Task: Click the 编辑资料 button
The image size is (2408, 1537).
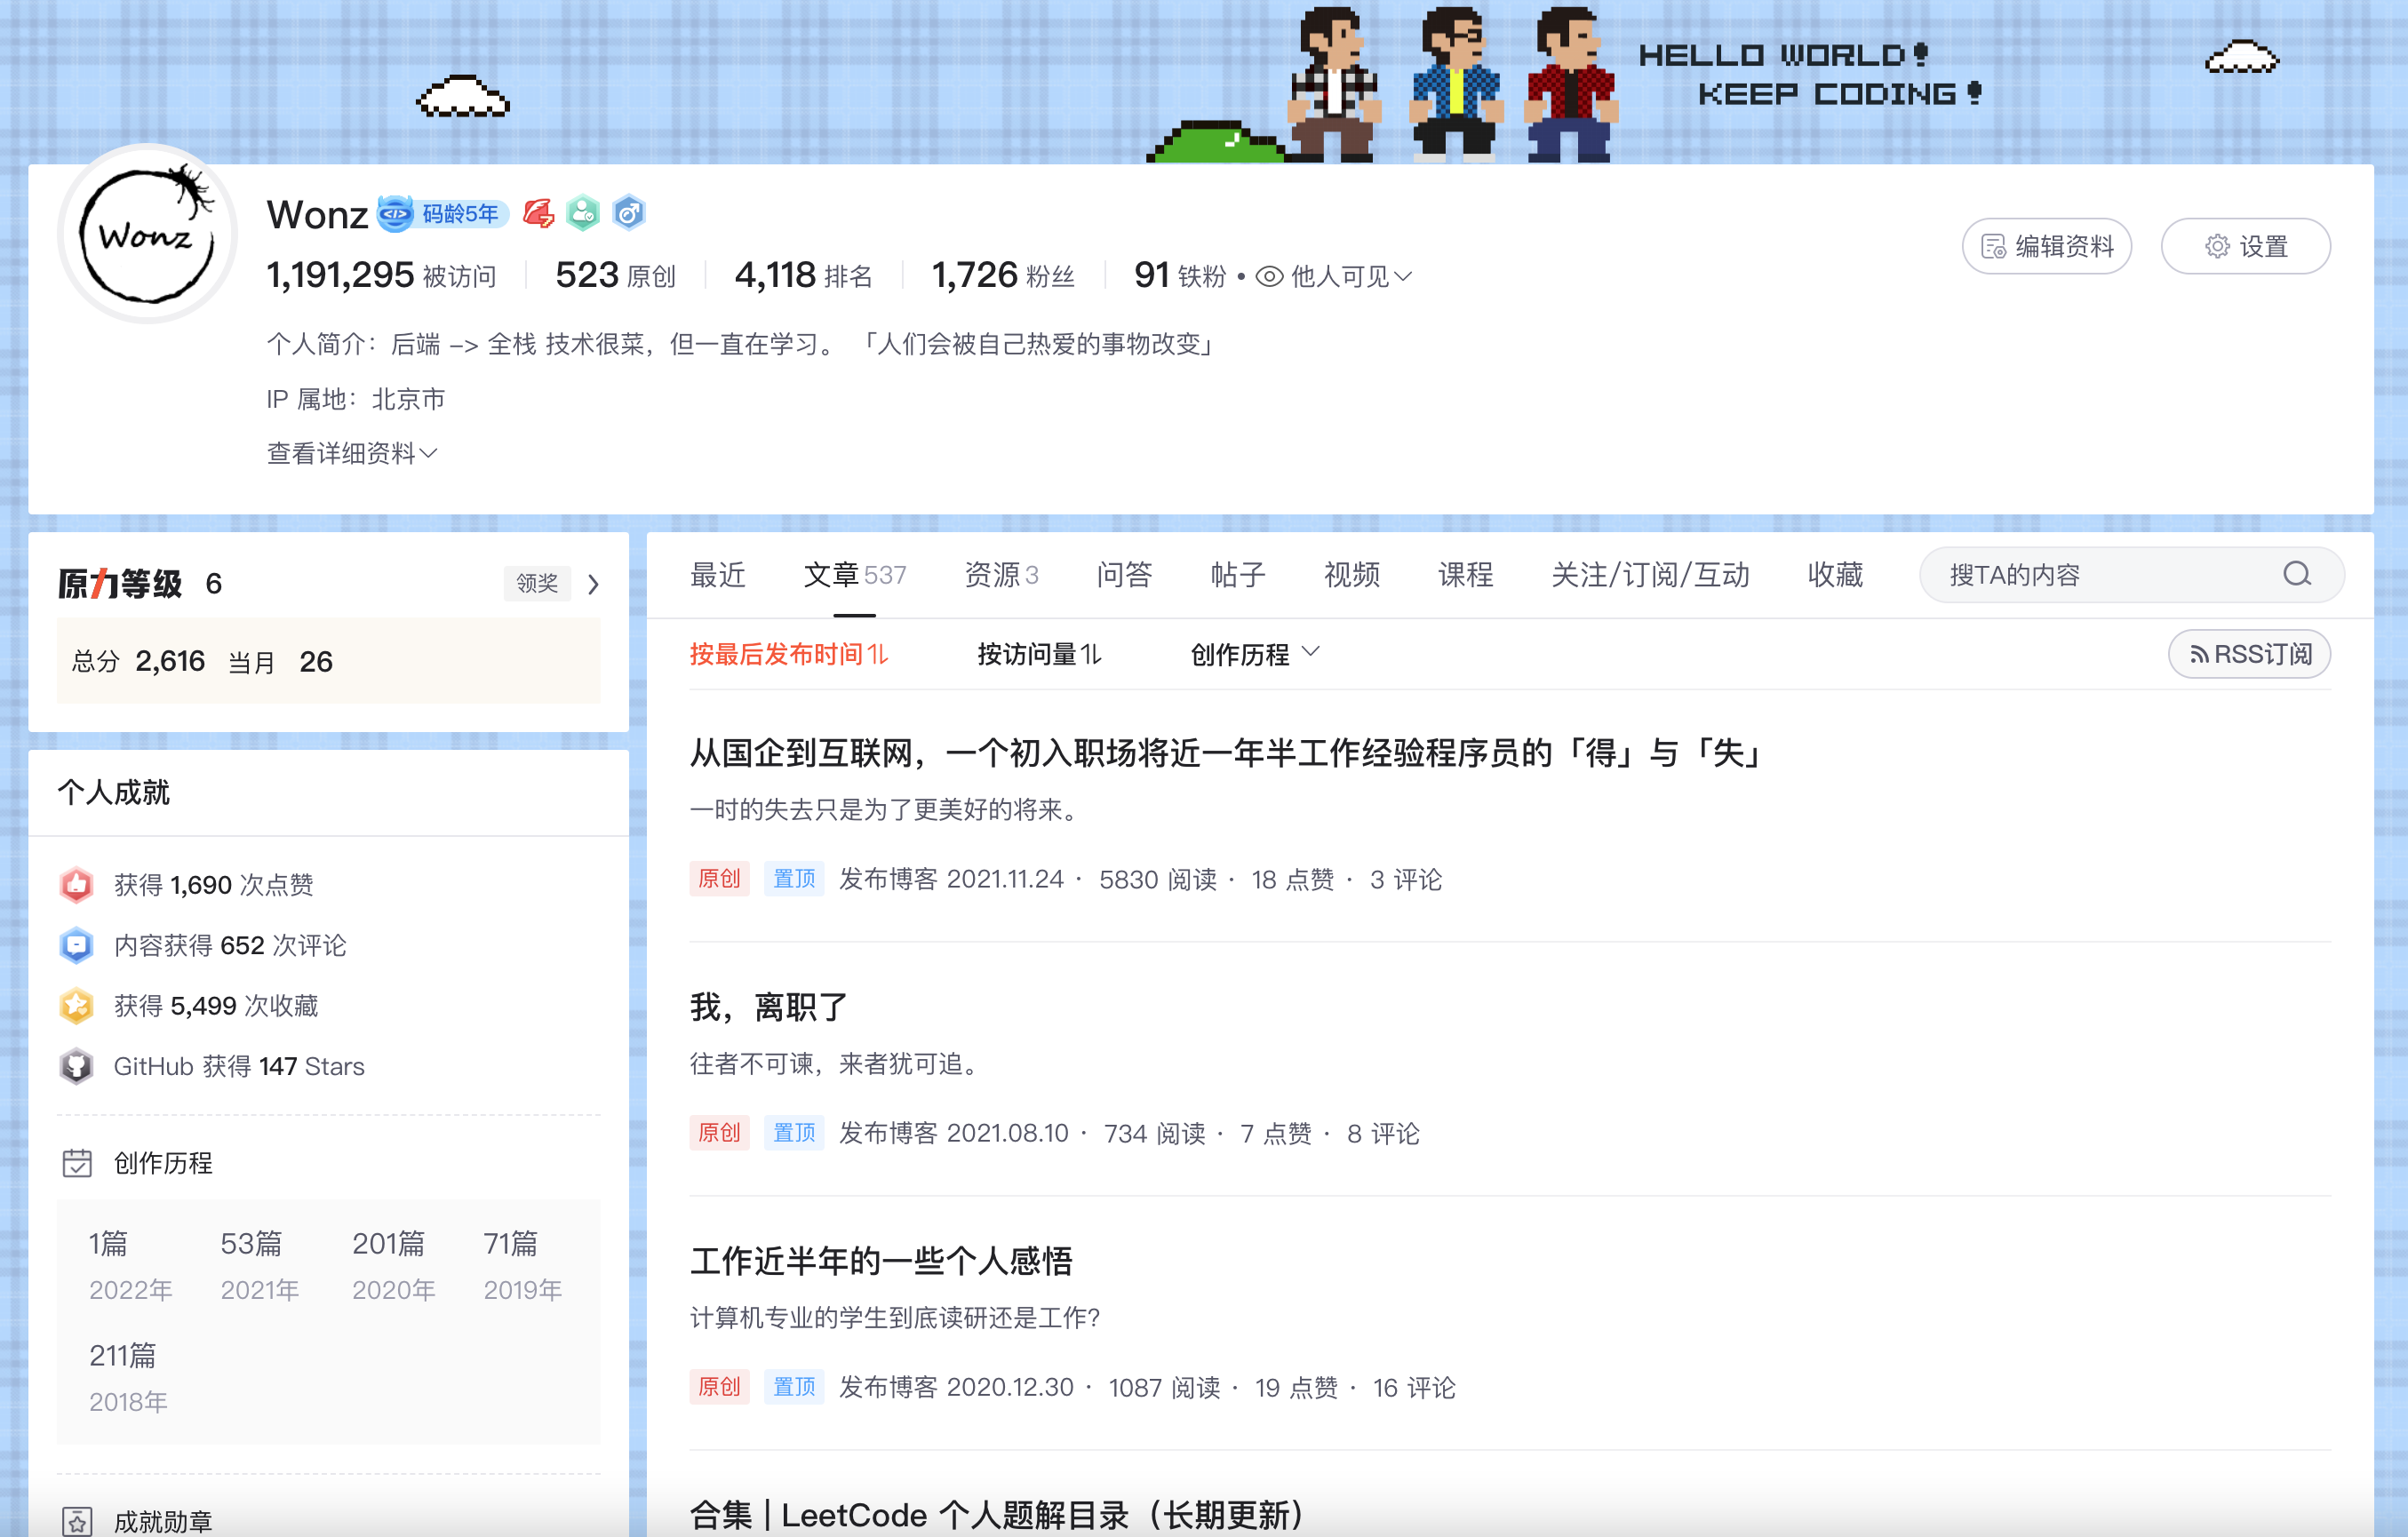Action: coord(2046,246)
